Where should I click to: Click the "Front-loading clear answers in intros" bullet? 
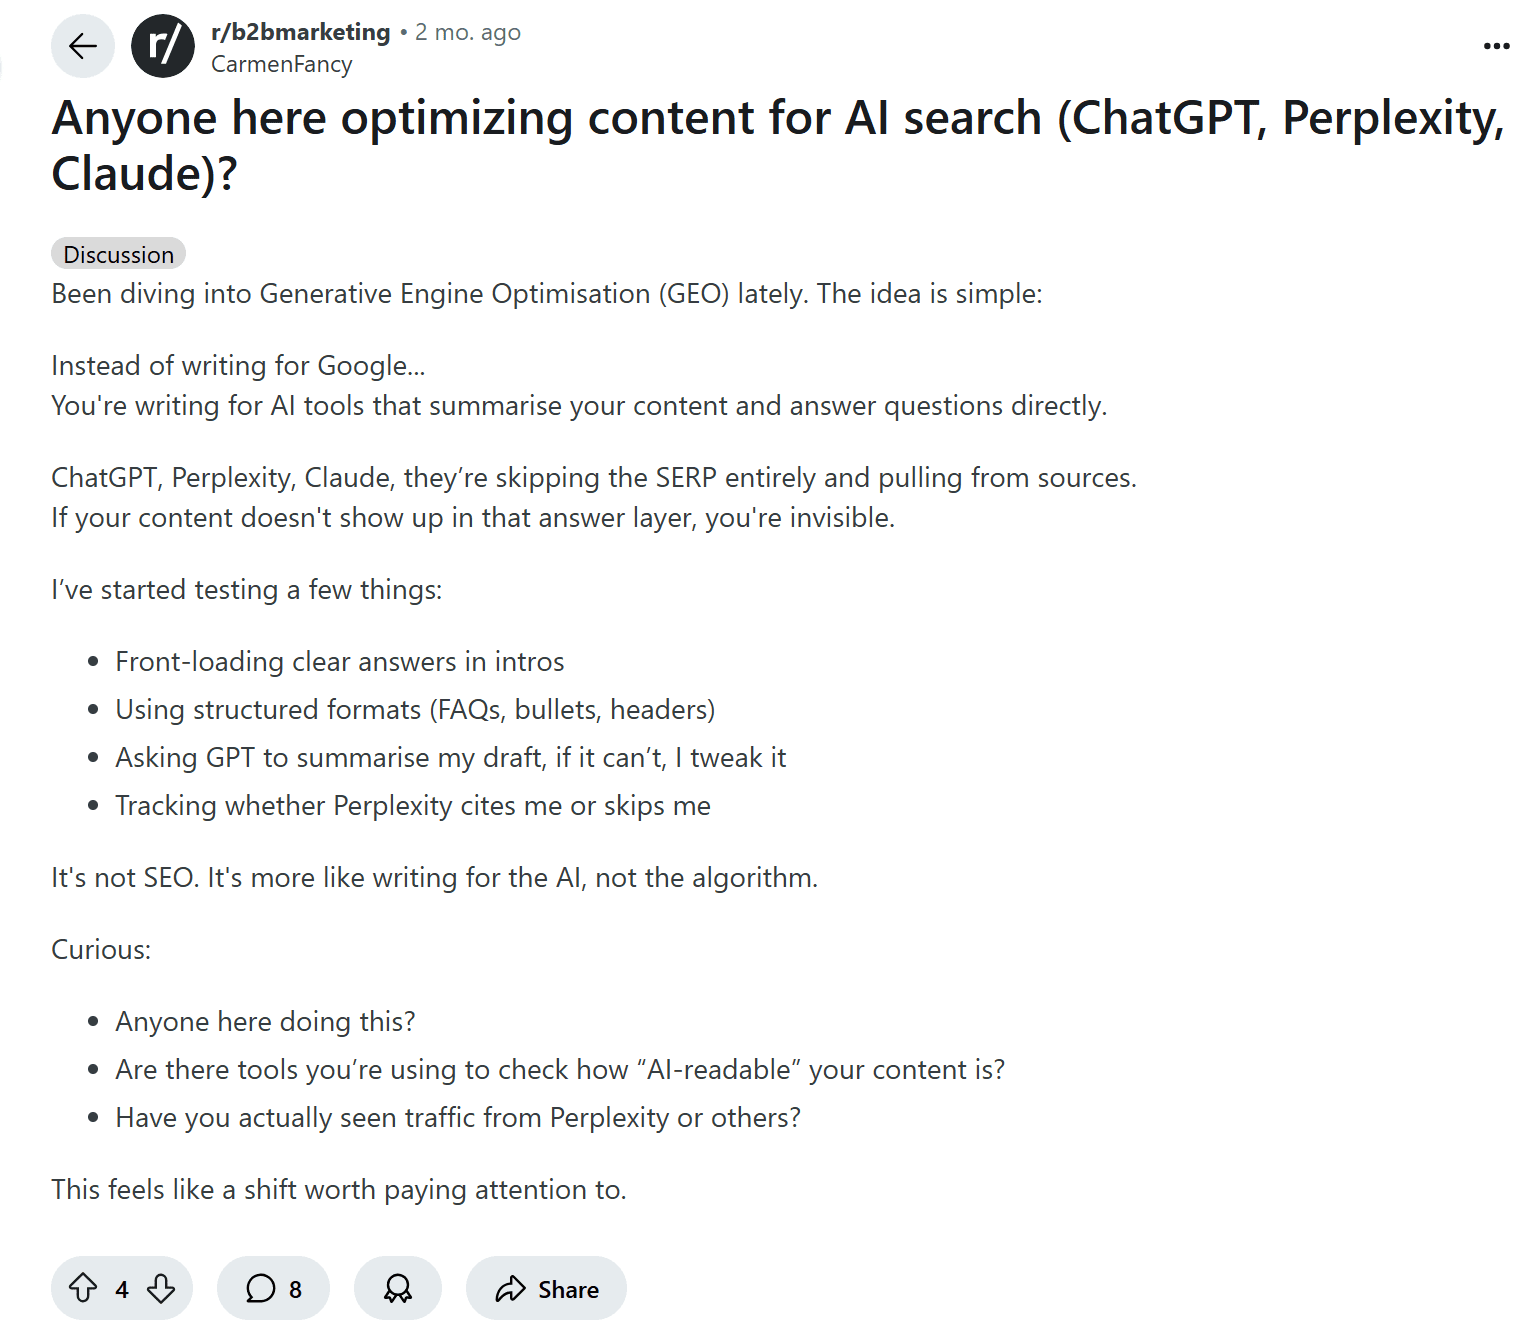tap(339, 661)
